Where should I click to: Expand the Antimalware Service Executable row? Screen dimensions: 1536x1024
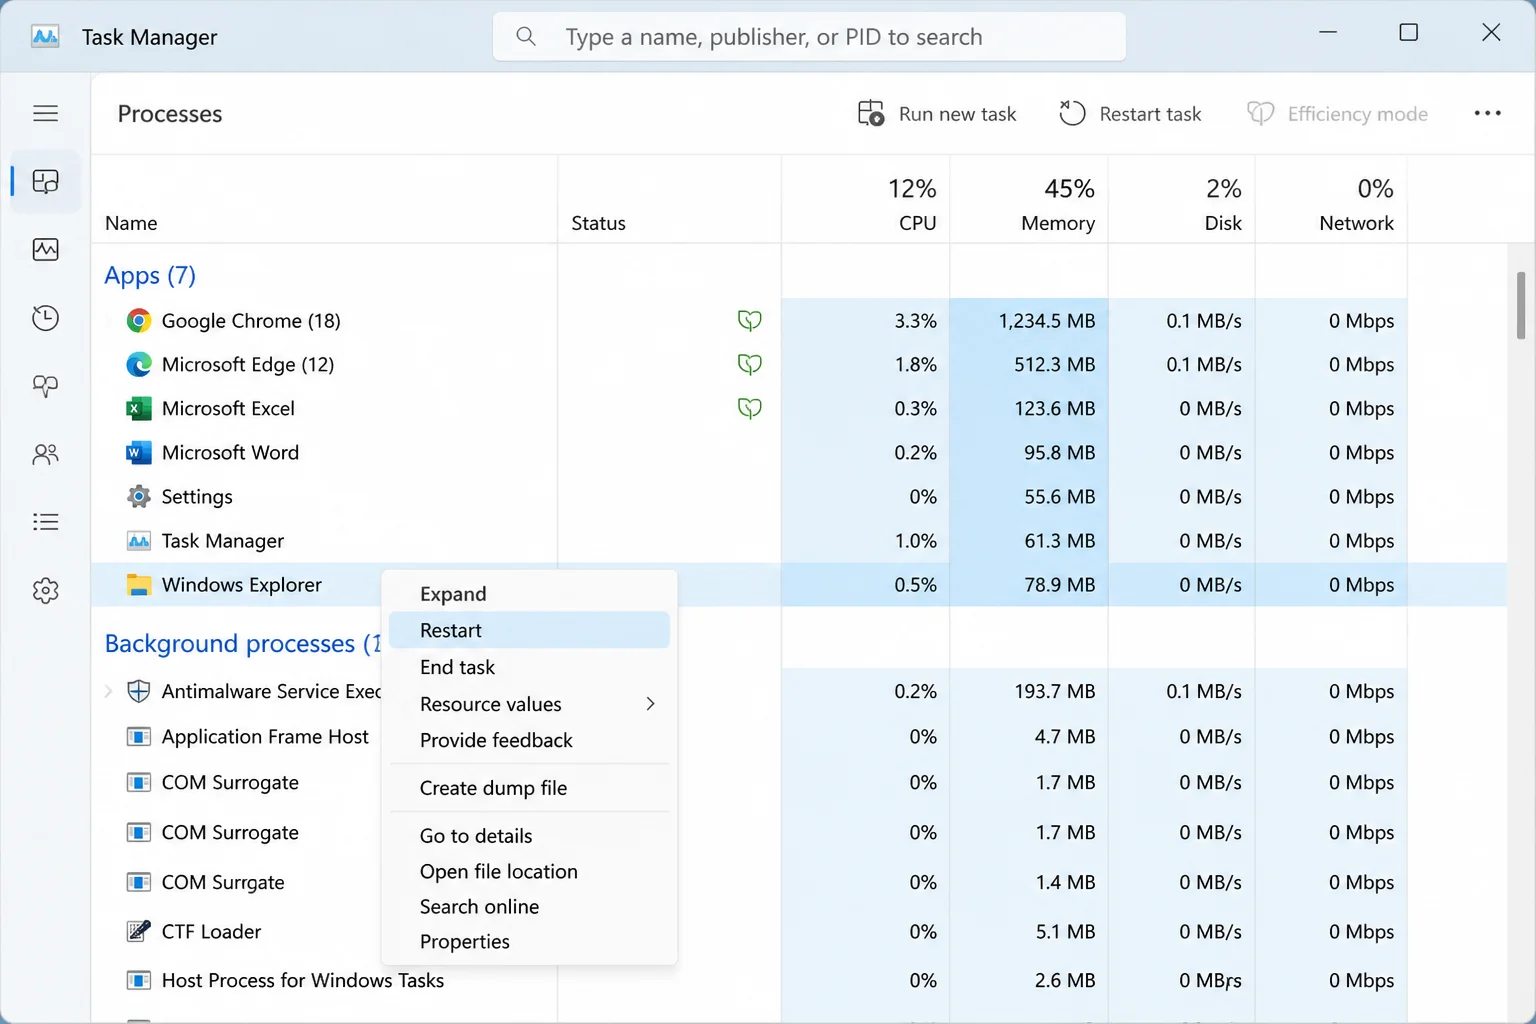pos(108,691)
